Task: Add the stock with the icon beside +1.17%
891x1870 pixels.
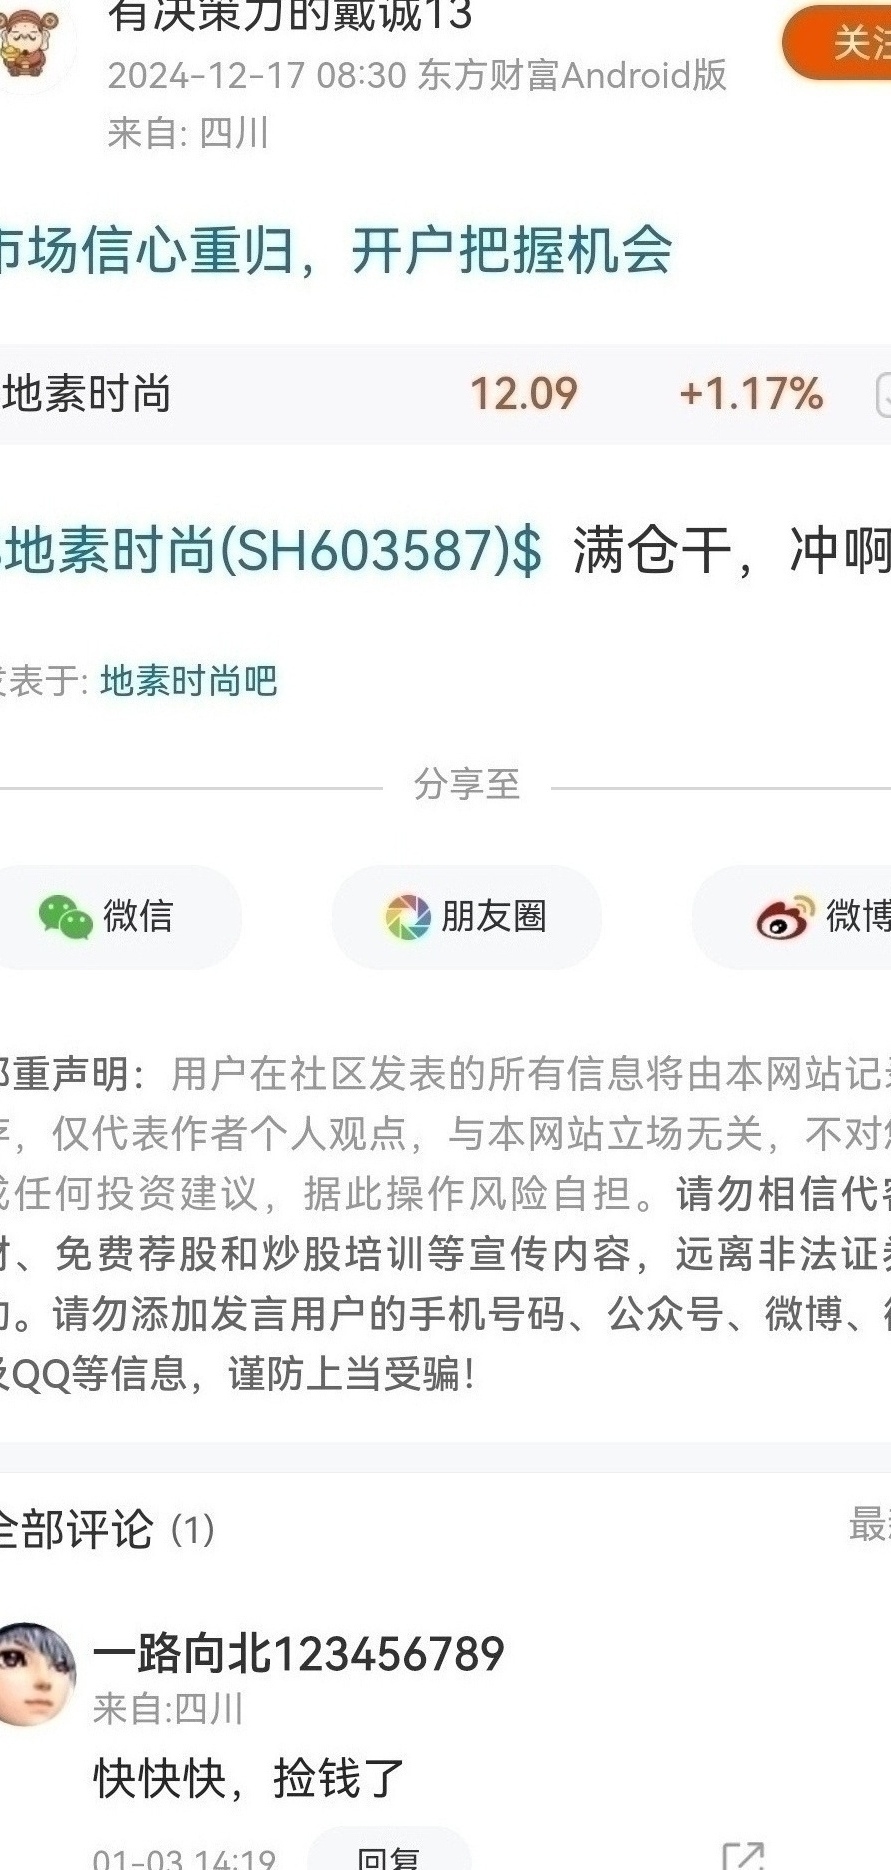Action: pos(883,394)
